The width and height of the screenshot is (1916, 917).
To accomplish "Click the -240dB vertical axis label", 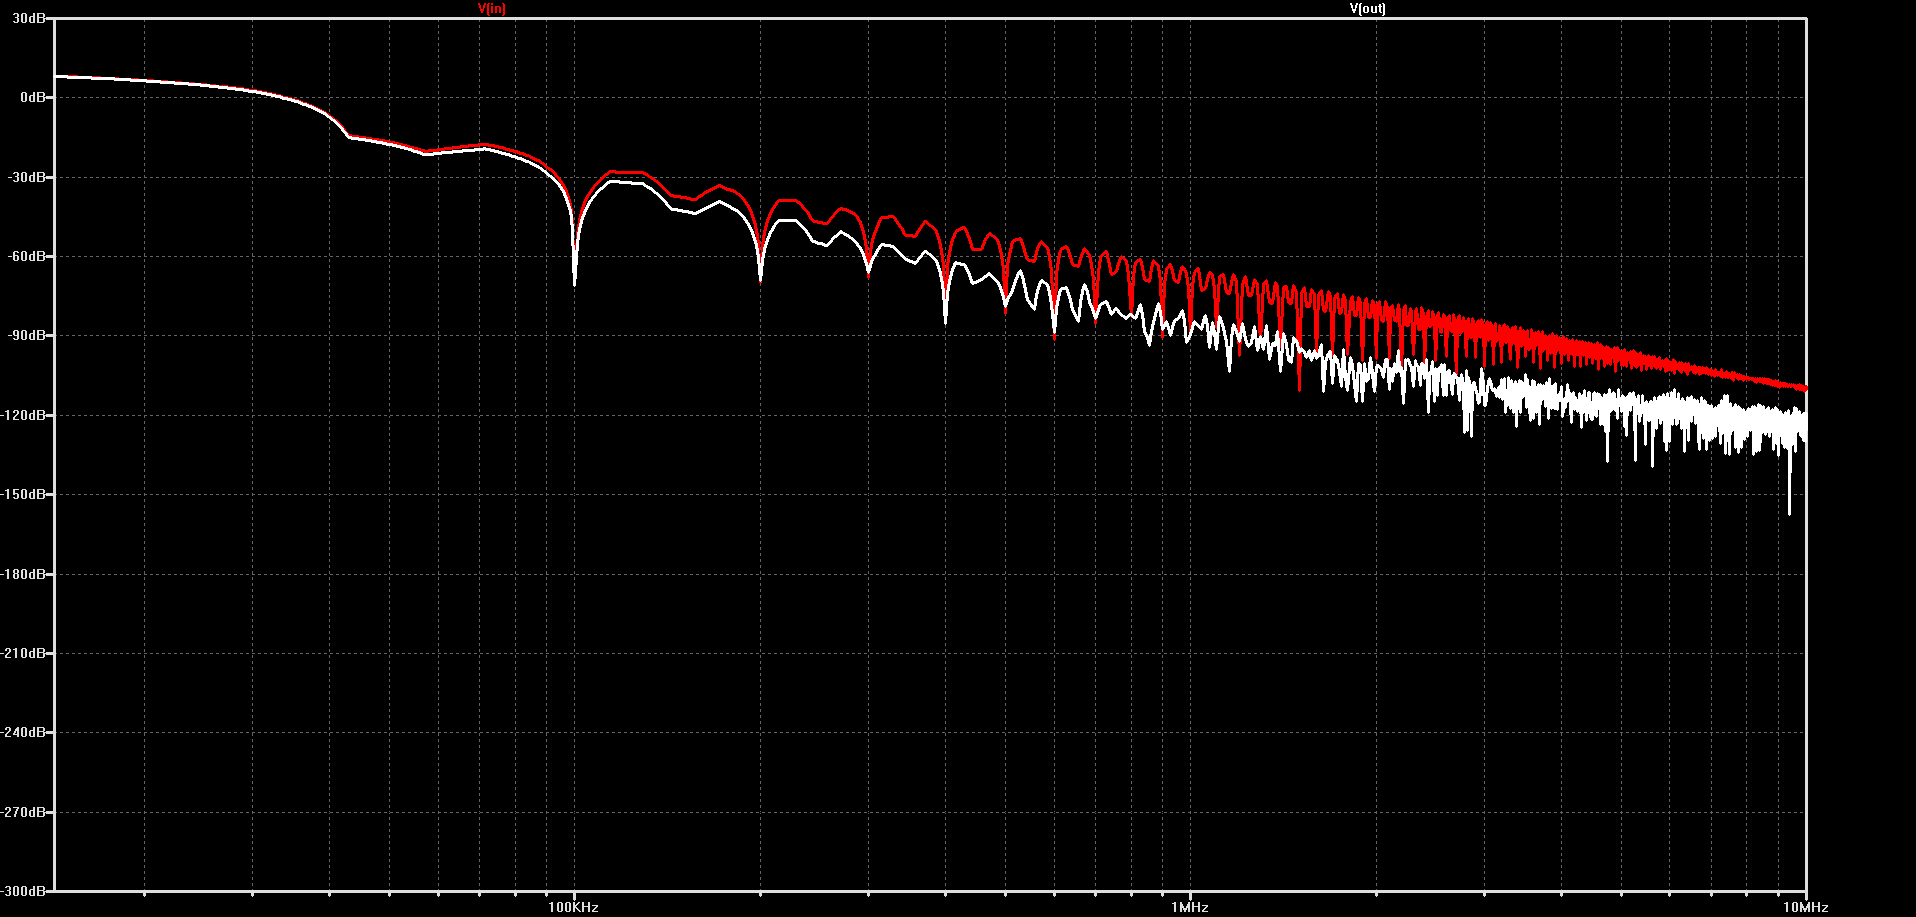I will [x=24, y=732].
